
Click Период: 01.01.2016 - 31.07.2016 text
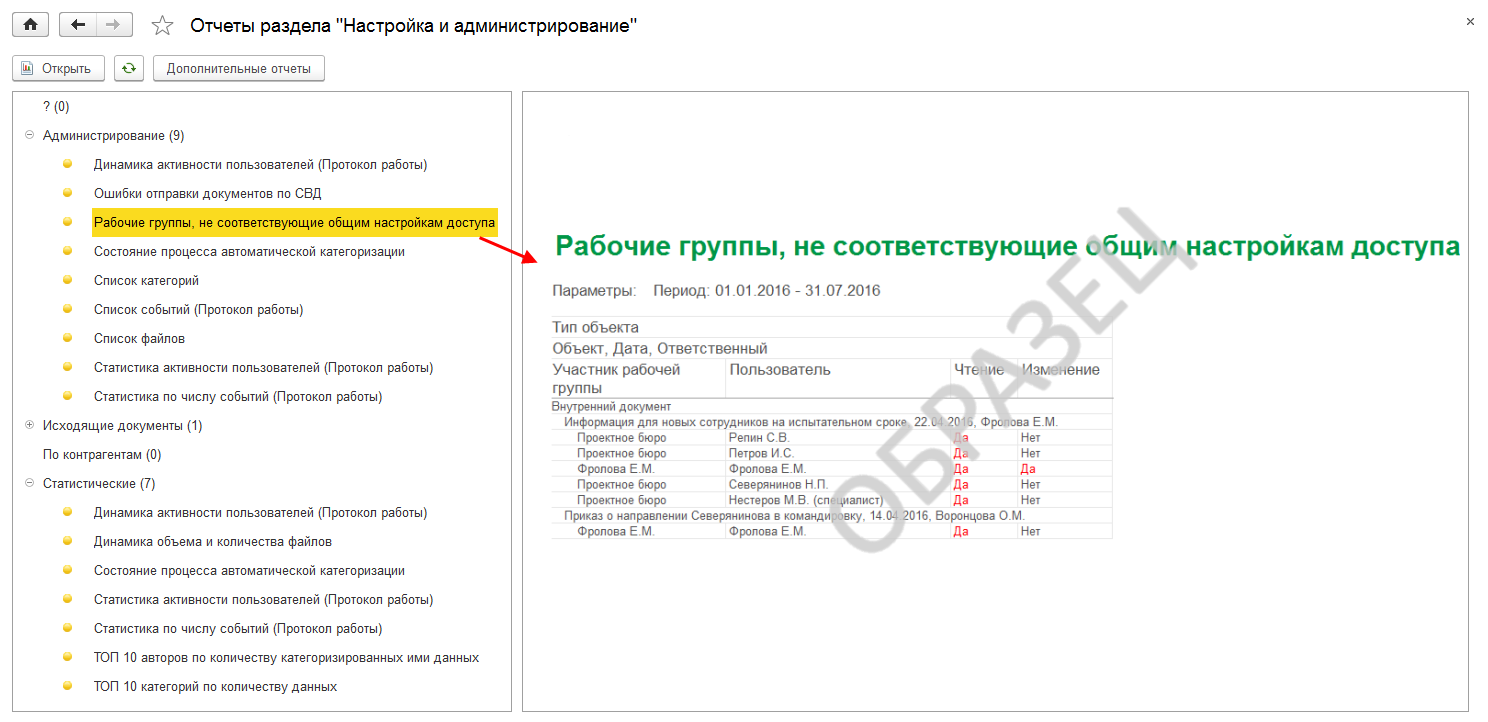click(766, 291)
